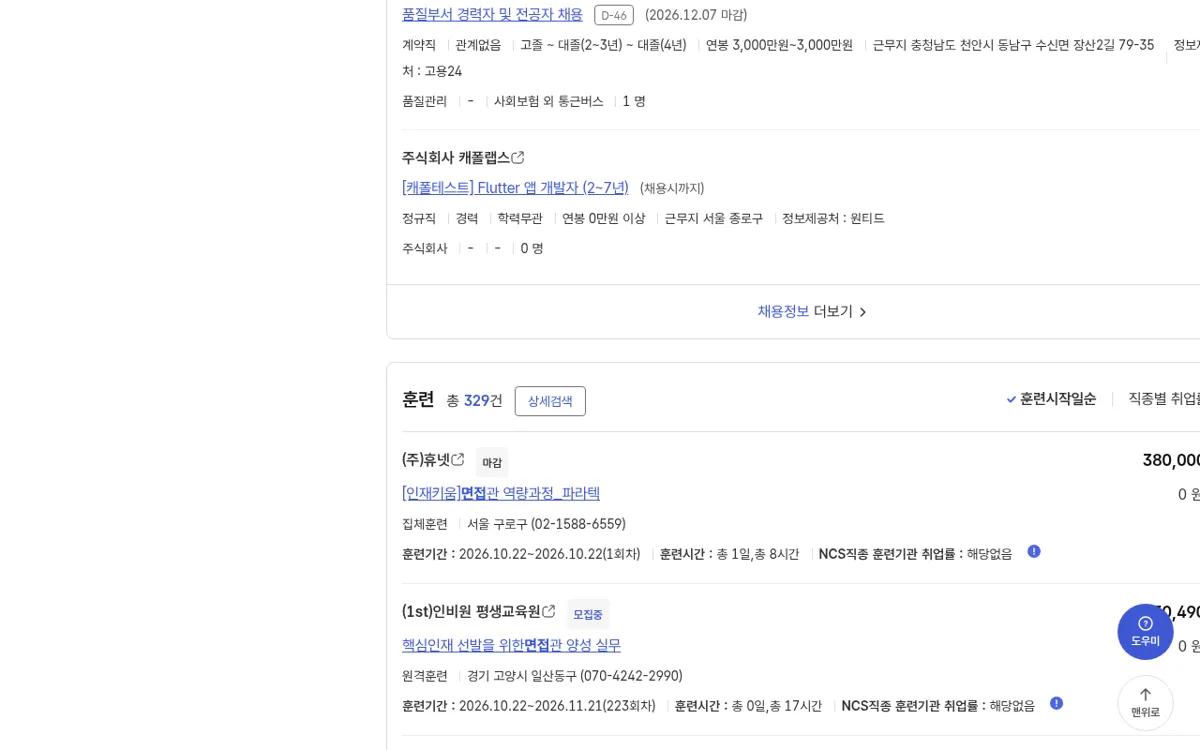Click text 총 0일,총 17시간
Screen dimensions: 1200x750
pos(776,706)
